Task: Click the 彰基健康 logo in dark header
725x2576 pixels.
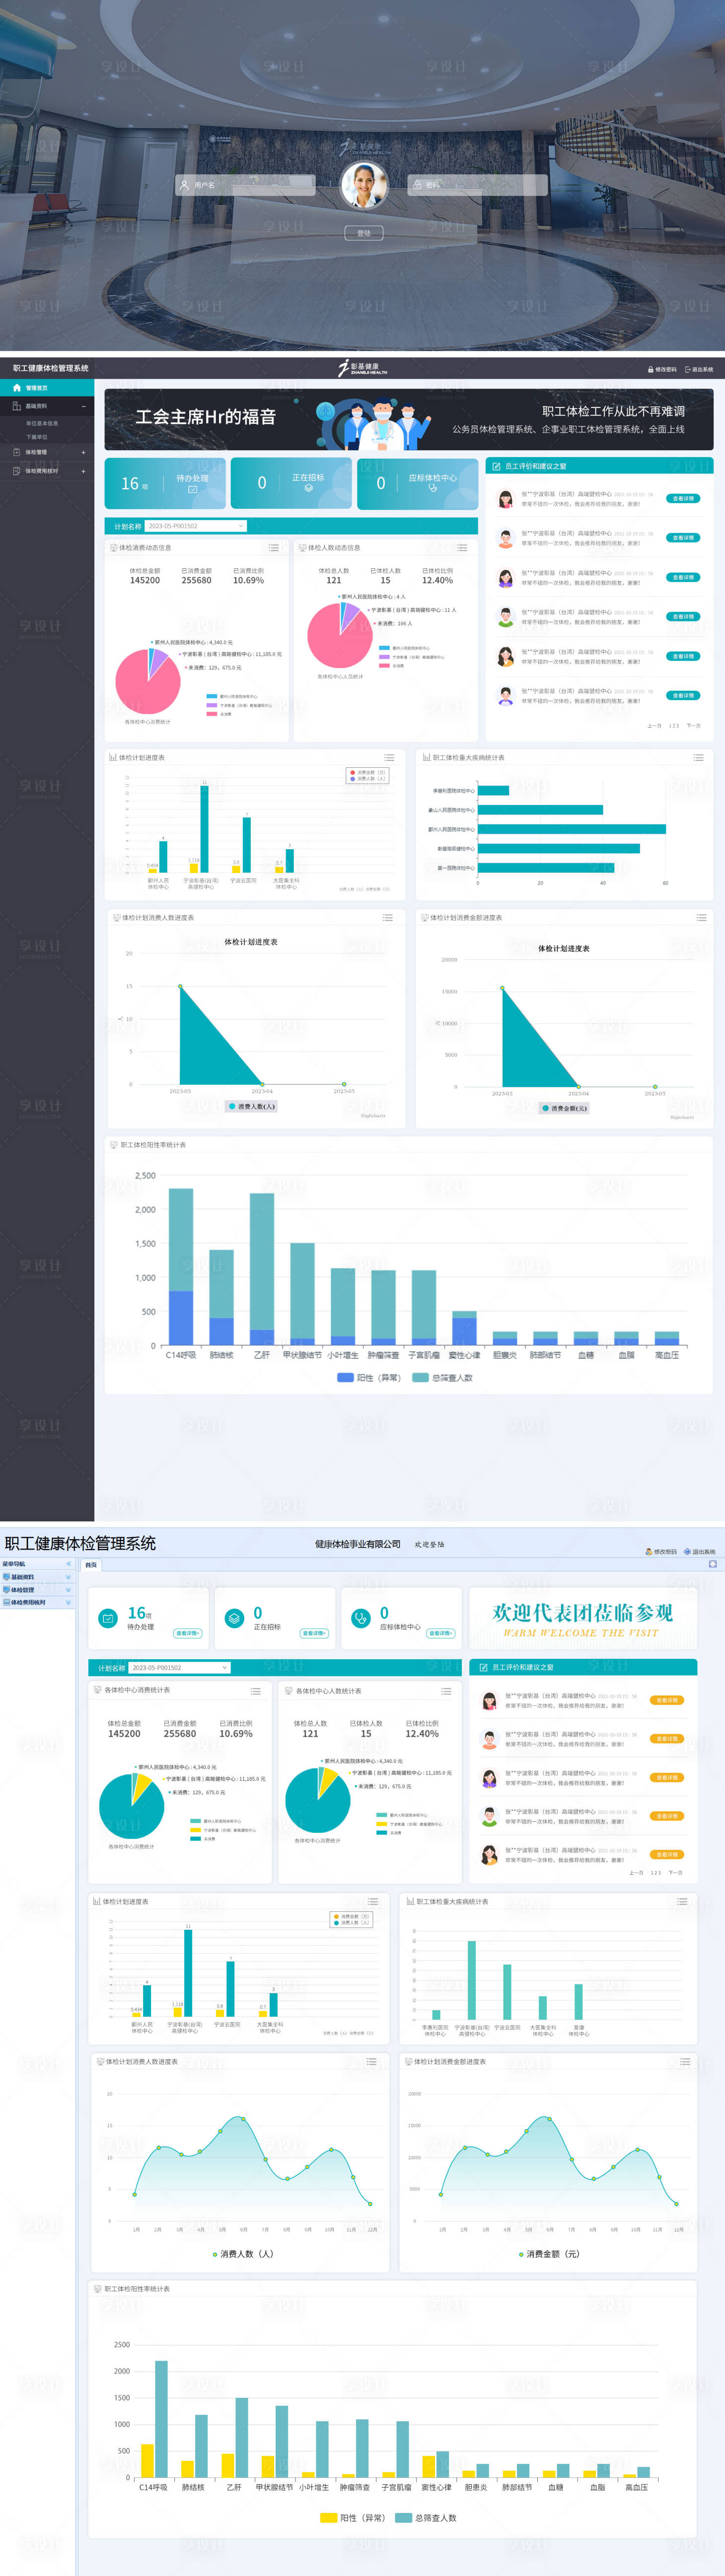Action: (x=362, y=368)
